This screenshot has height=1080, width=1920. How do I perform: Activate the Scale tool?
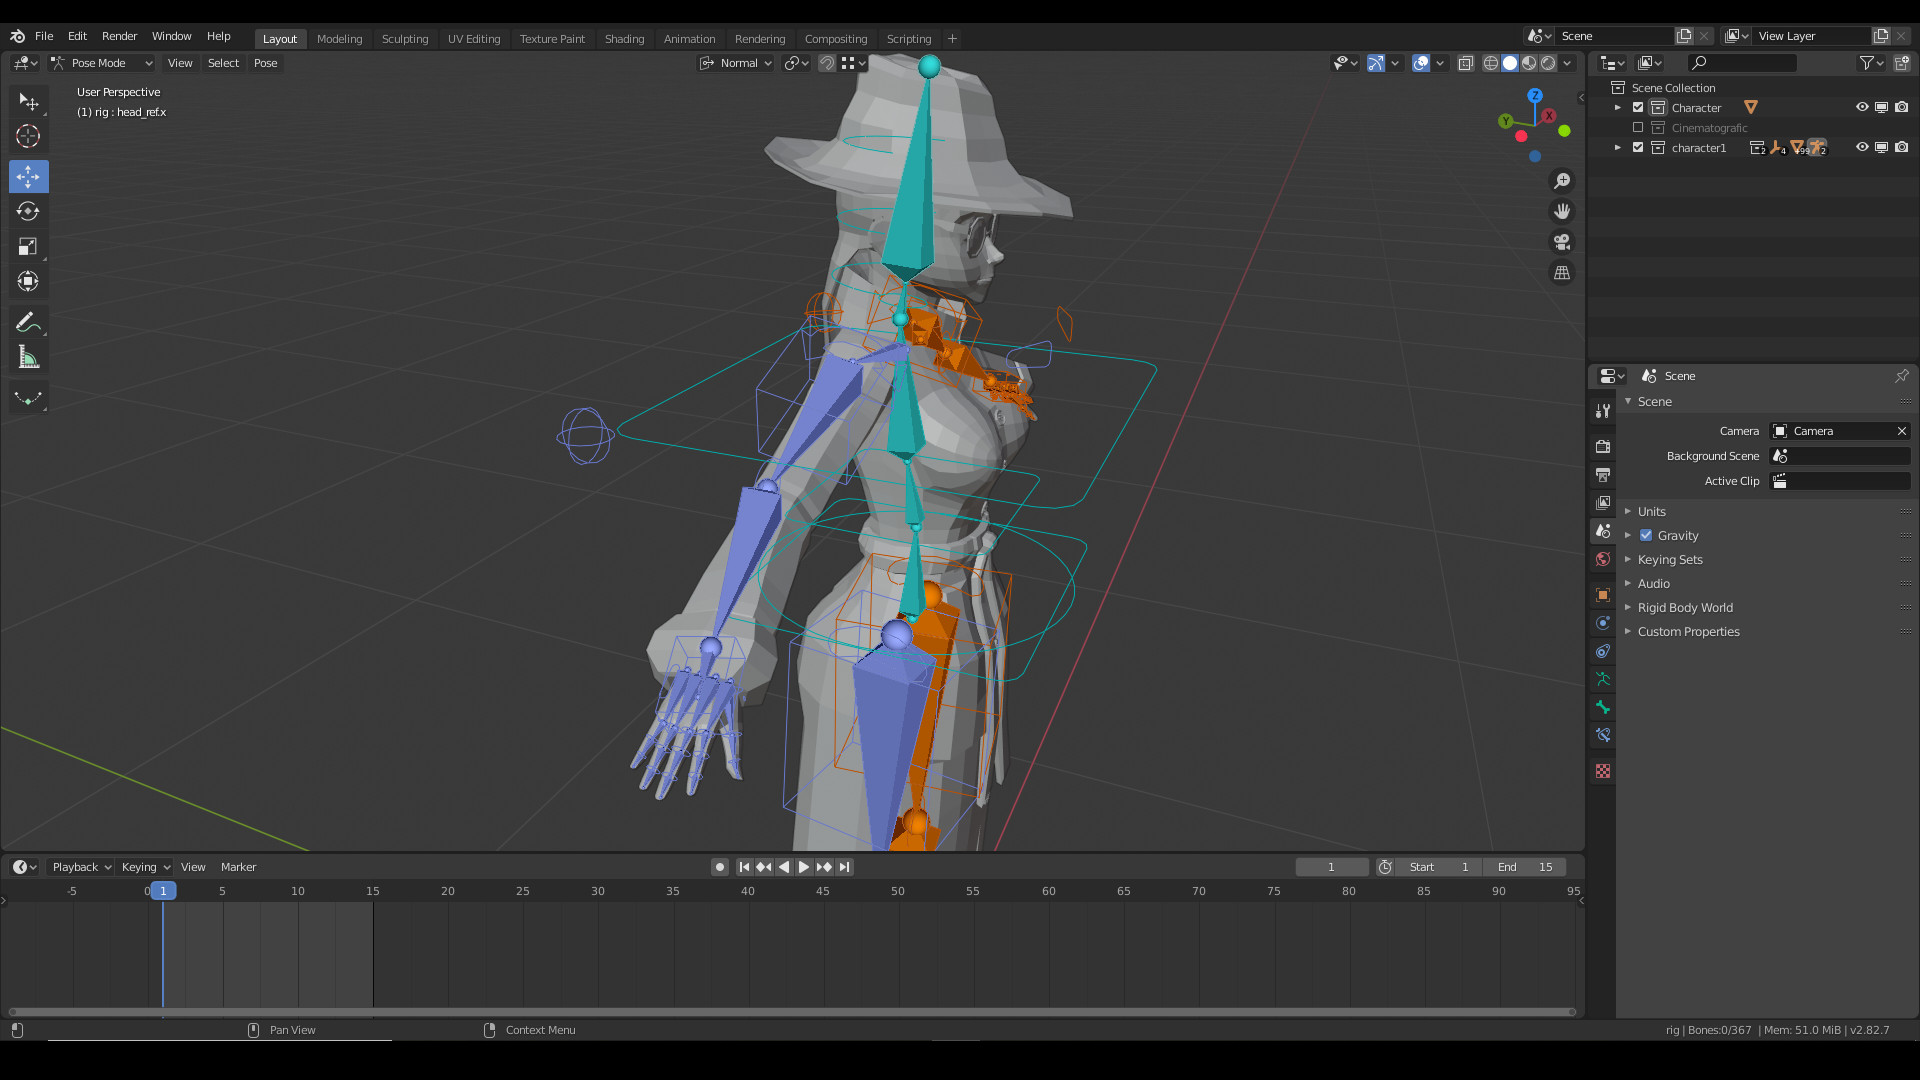[28, 247]
